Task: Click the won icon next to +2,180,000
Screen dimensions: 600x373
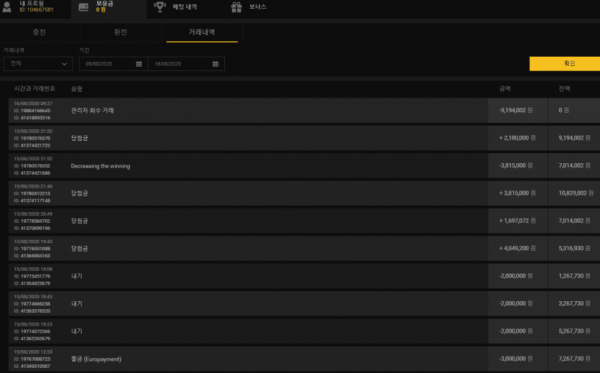Action: (x=533, y=138)
